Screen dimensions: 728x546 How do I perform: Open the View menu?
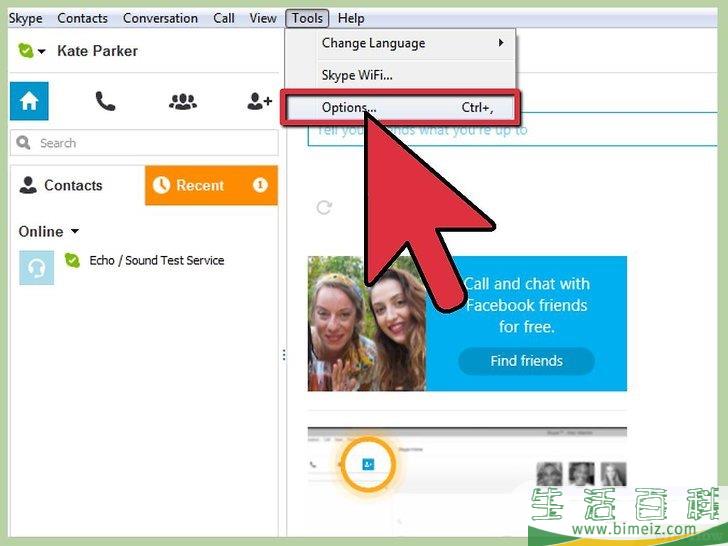(x=263, y=19)
